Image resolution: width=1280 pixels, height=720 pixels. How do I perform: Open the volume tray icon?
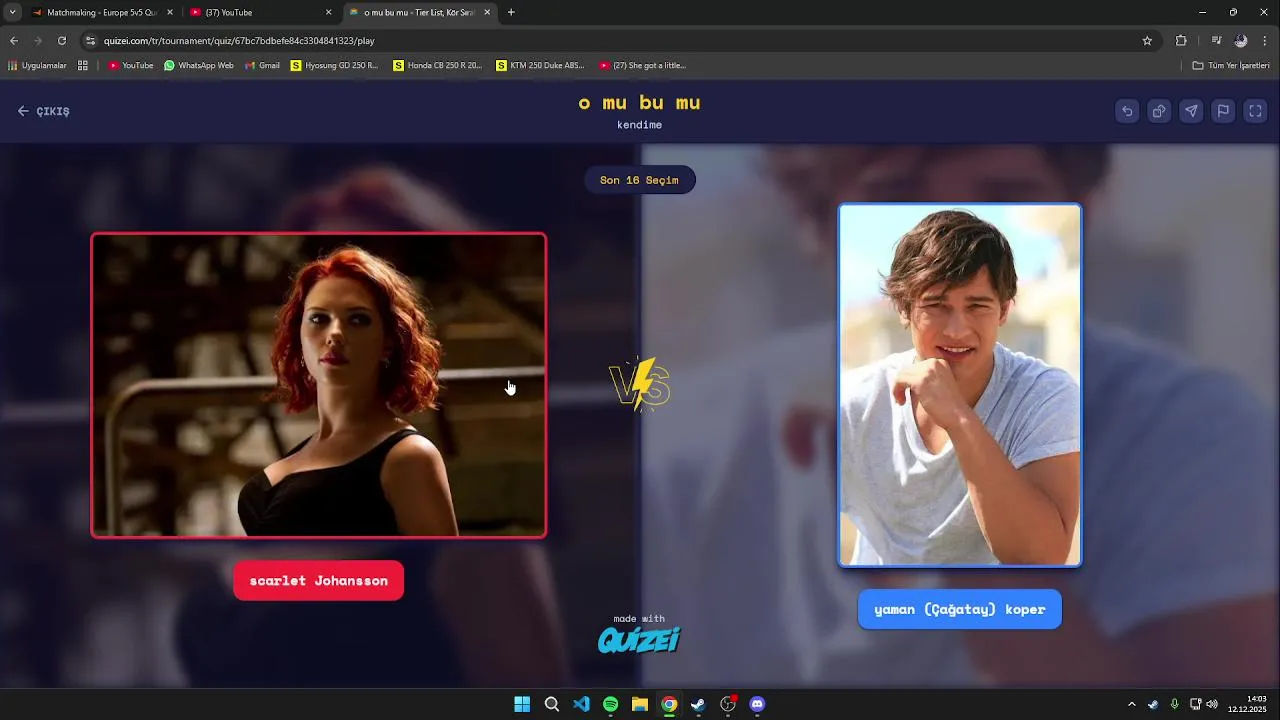coord(1212,704)
